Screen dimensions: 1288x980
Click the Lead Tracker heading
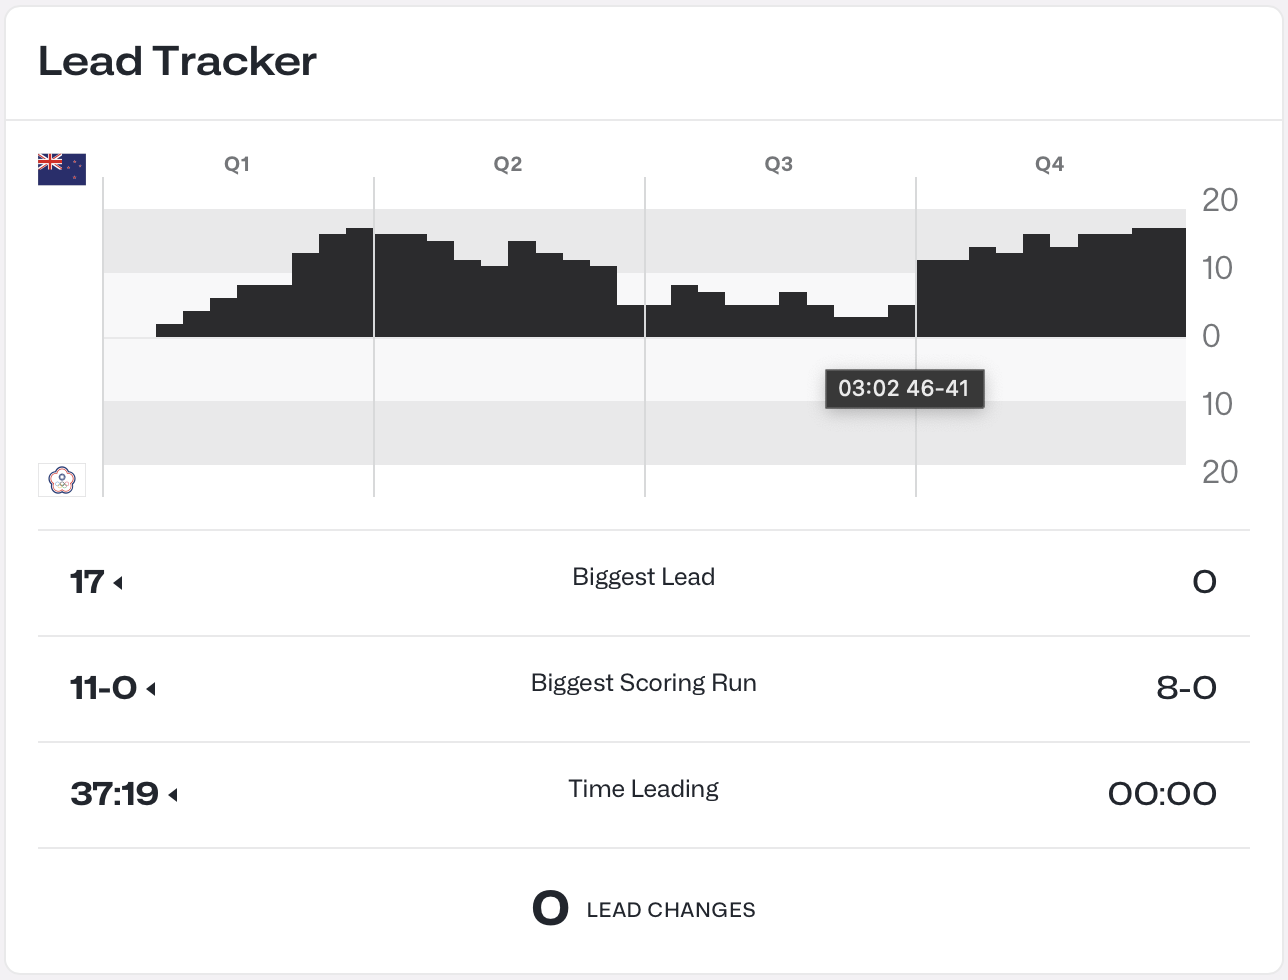pyautogui.click(x=177, y=62)
